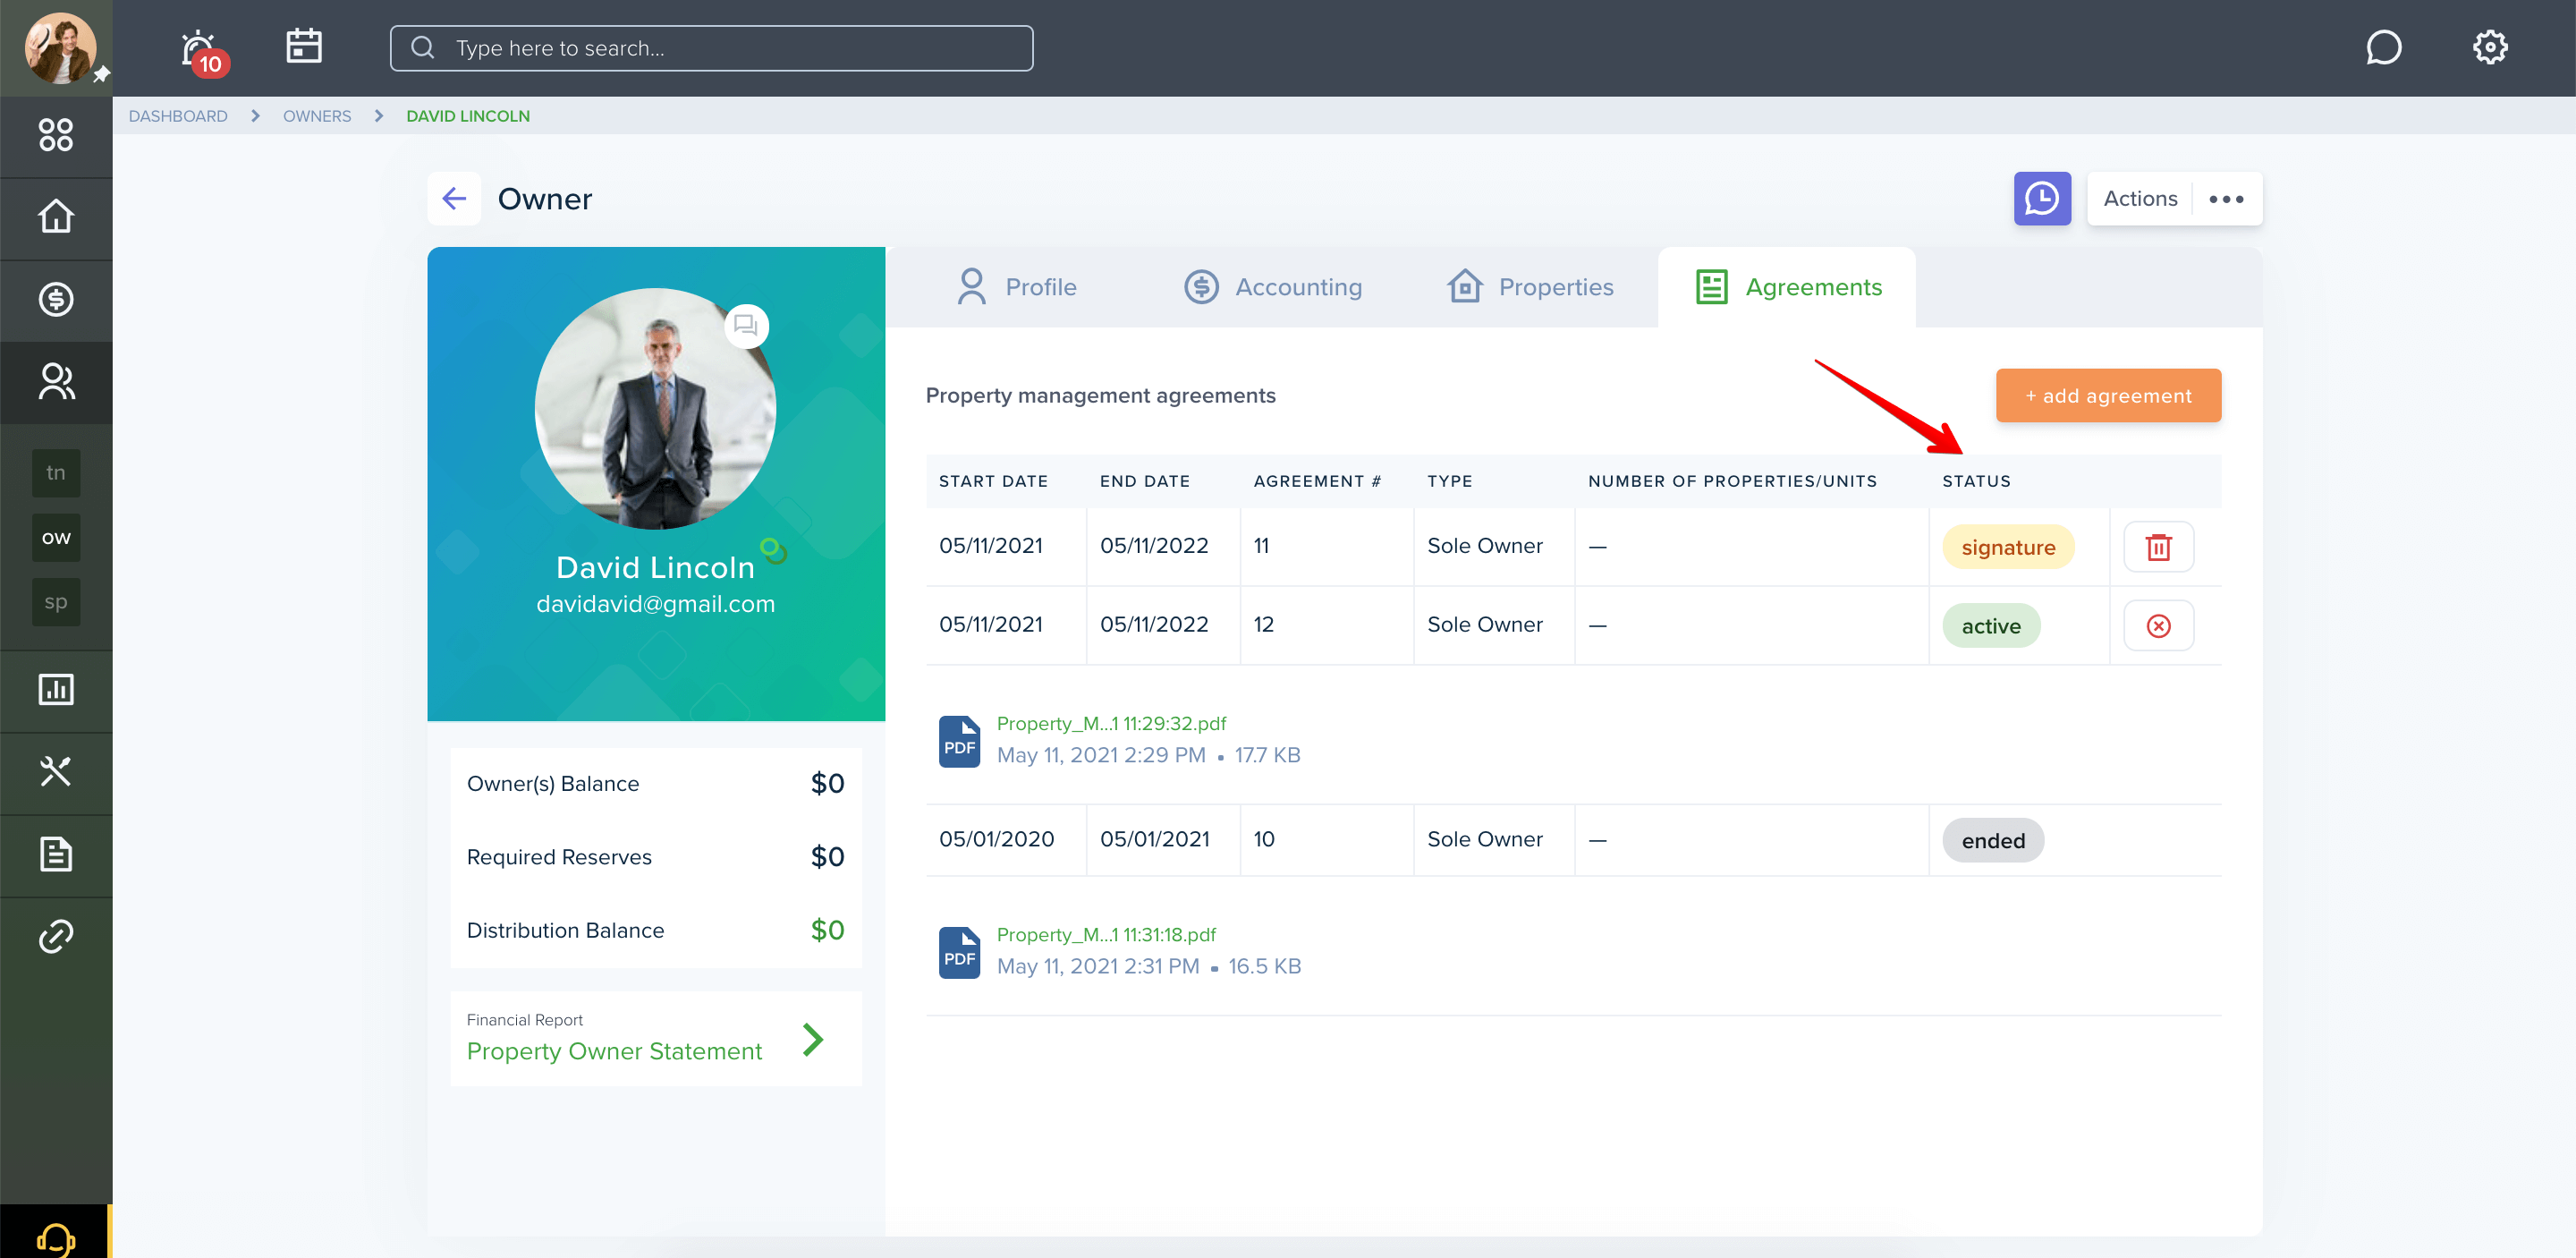Screen dimensions: 2576x1258
Task: Click the START DATE column header
Action: coord(993,481)
